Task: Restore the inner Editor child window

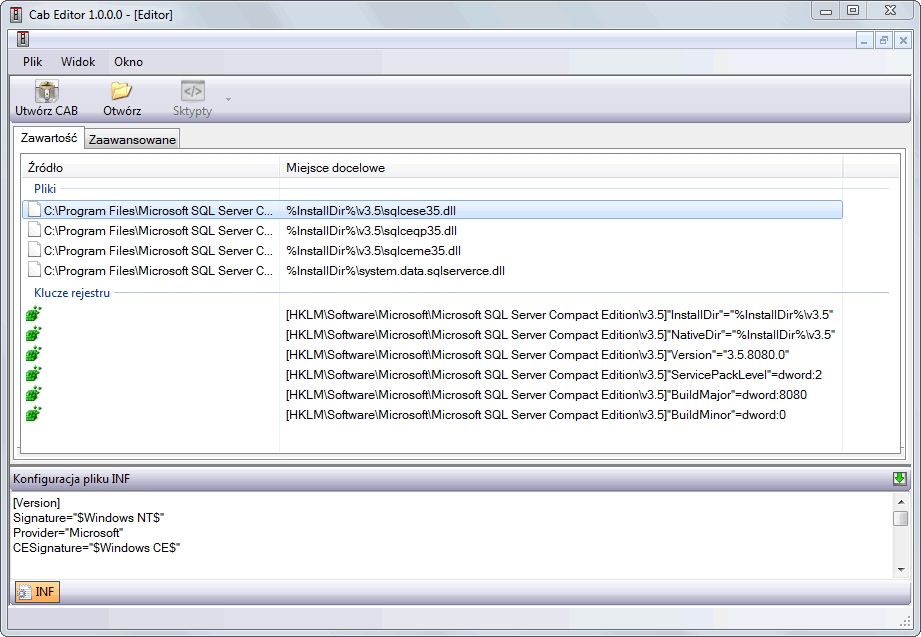Action: point(883,41)
